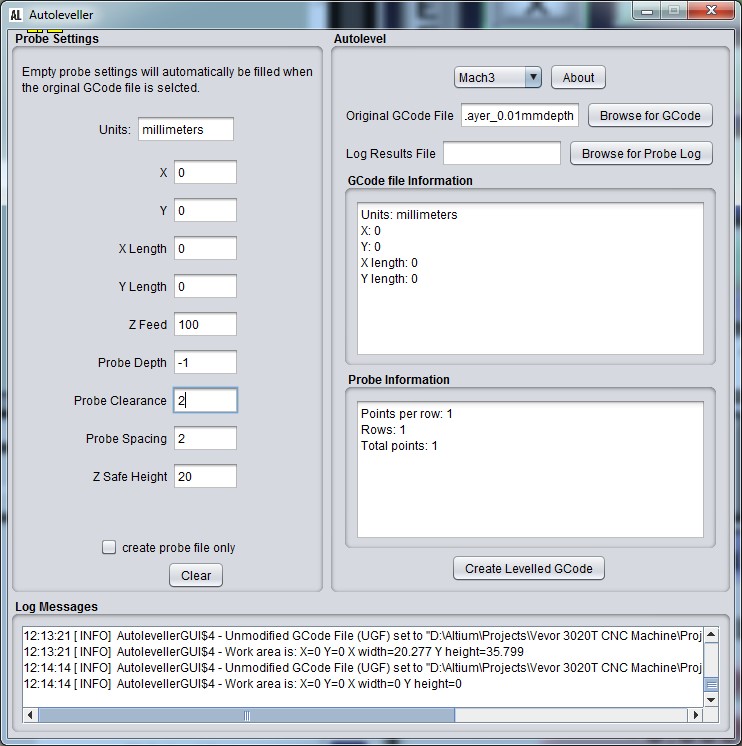Click the Log Results File field
This screenshot has height=746, width=742.
pos(502,153)
